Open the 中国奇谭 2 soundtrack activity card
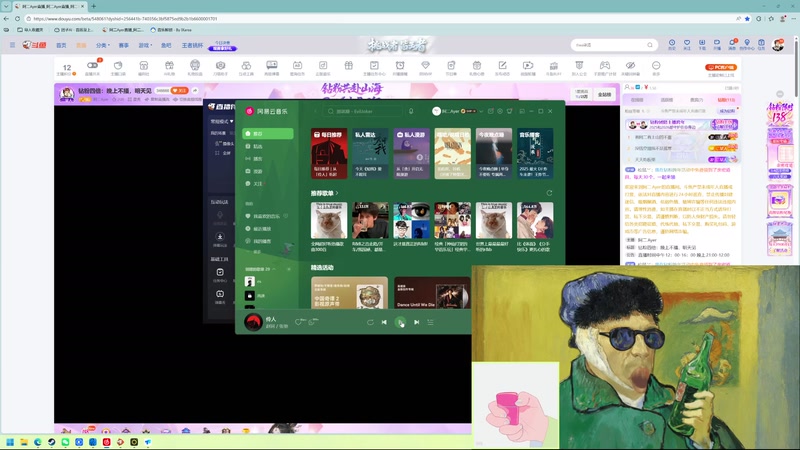The image size is (800, 450). 349,292
